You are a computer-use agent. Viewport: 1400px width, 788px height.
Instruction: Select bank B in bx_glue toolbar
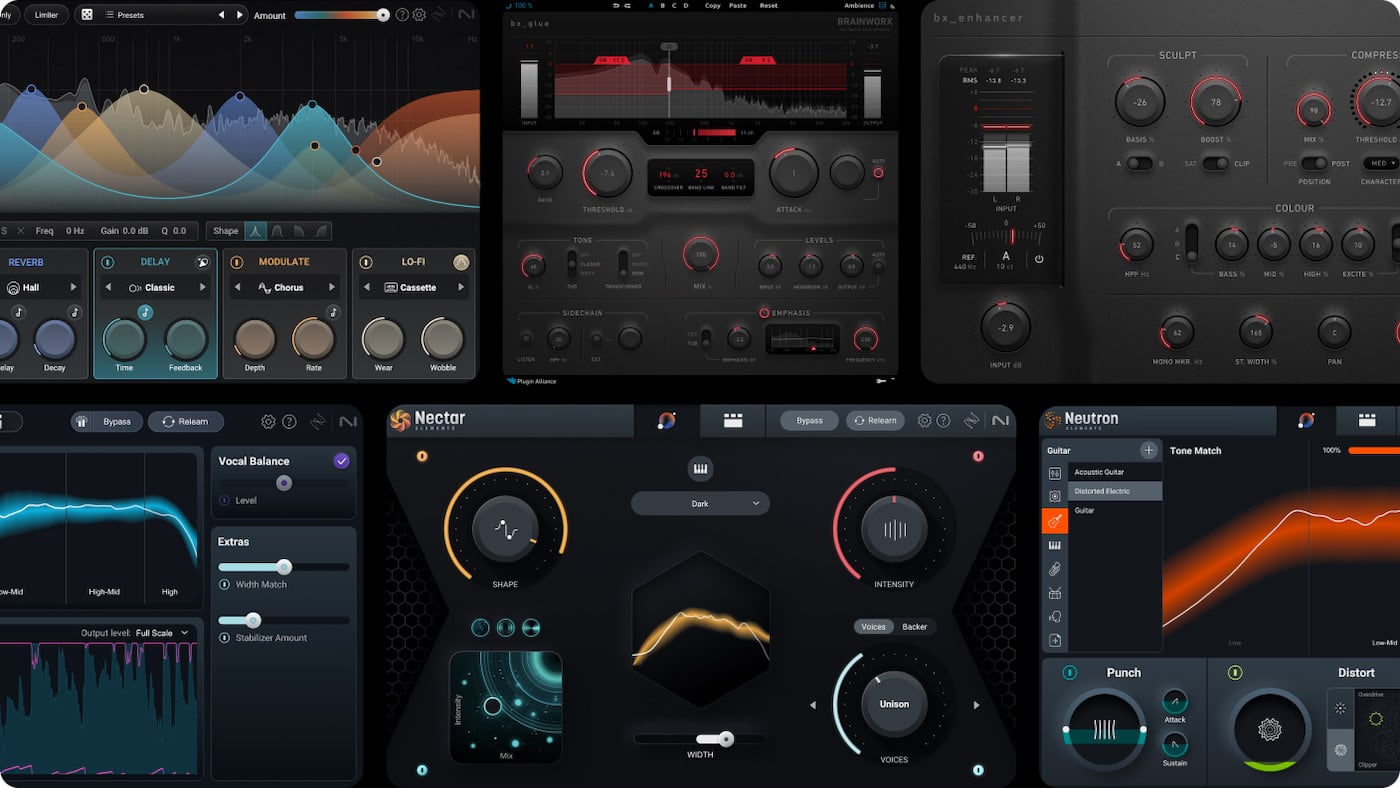coord(664,5)
